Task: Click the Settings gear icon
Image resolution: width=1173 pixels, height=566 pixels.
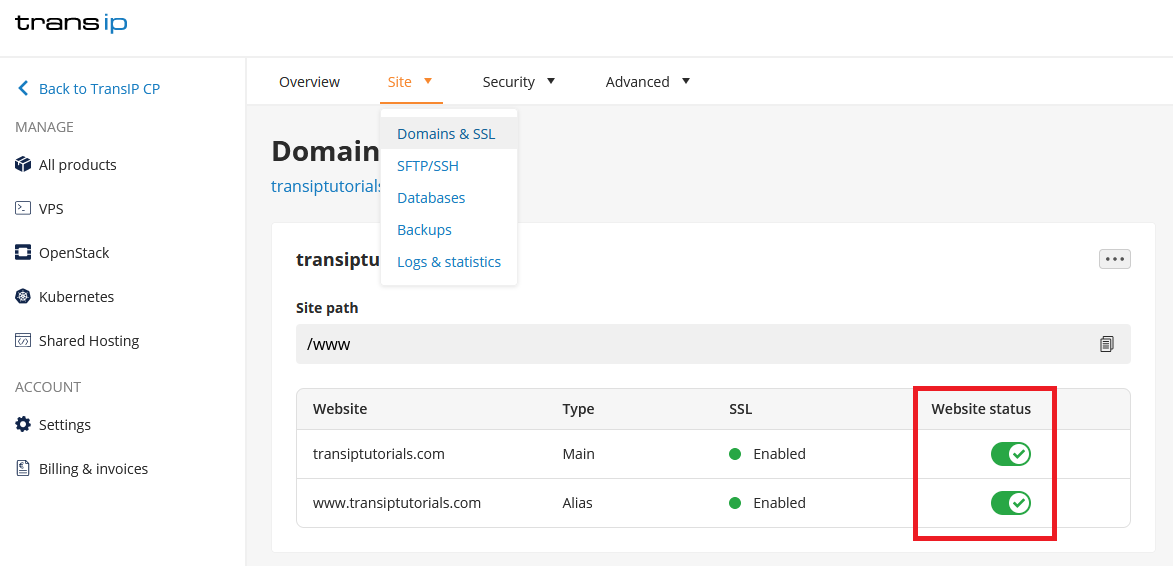Action: 23,424
